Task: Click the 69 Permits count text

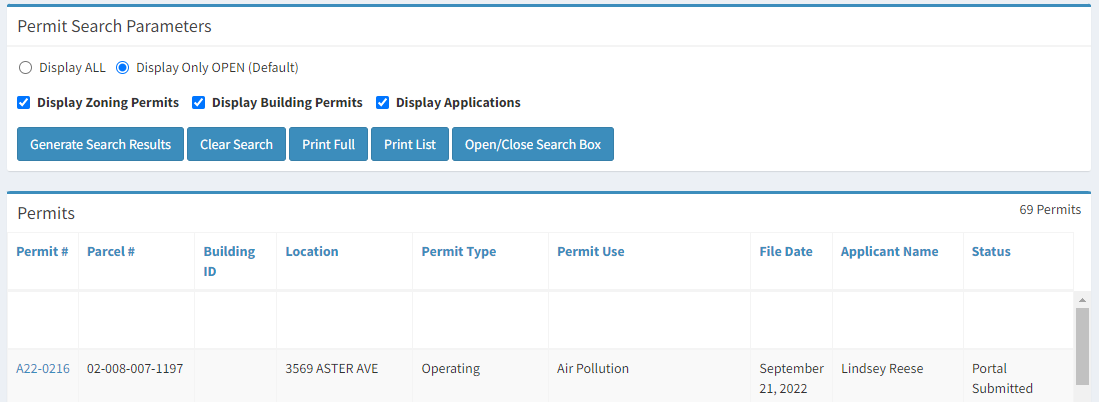Action: click(1050, 209)
